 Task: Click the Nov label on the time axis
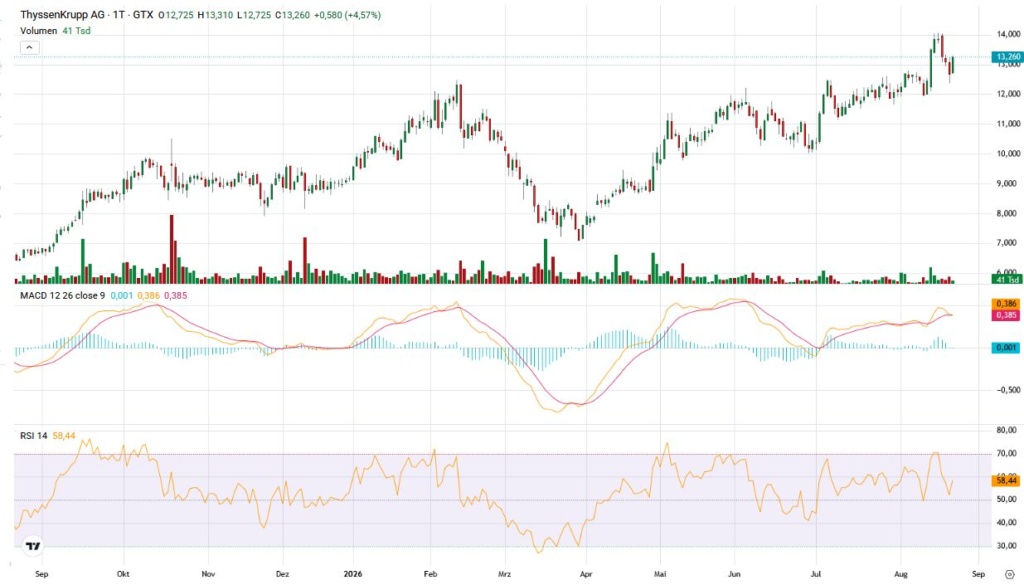pos(208,574)
